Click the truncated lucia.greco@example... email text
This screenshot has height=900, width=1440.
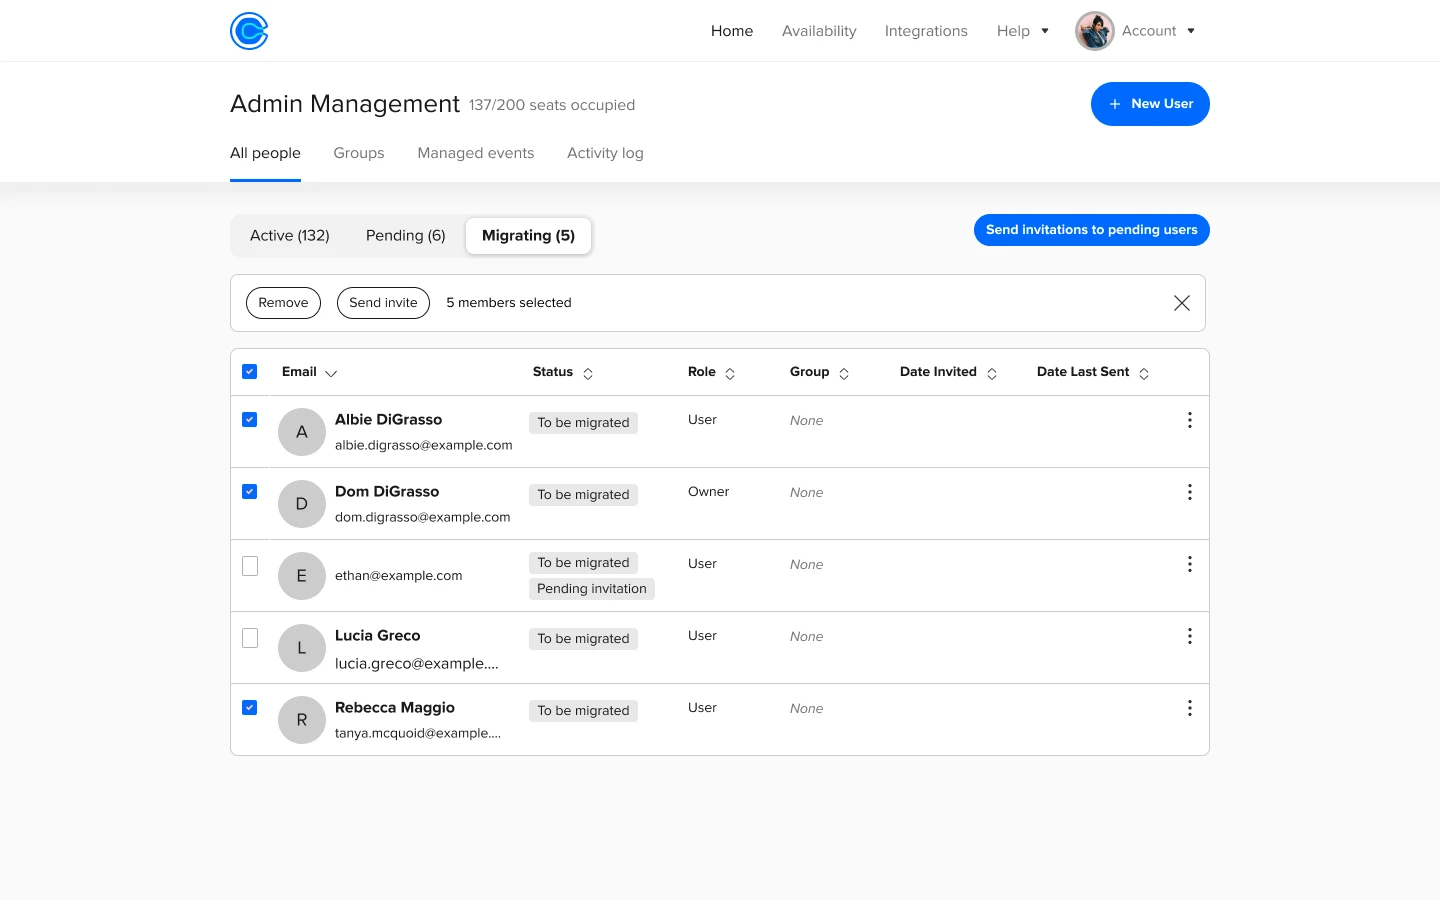(417, 664)
